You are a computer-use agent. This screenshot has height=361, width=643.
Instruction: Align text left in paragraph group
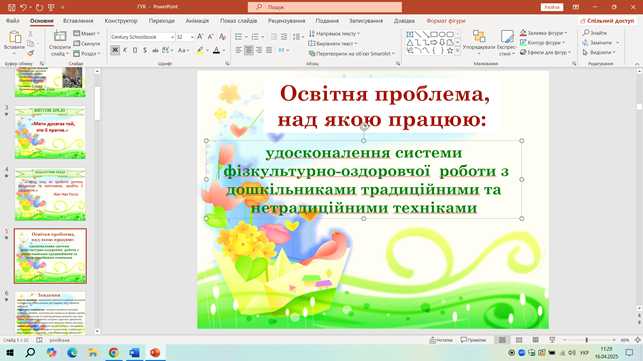tap(239, 50)
